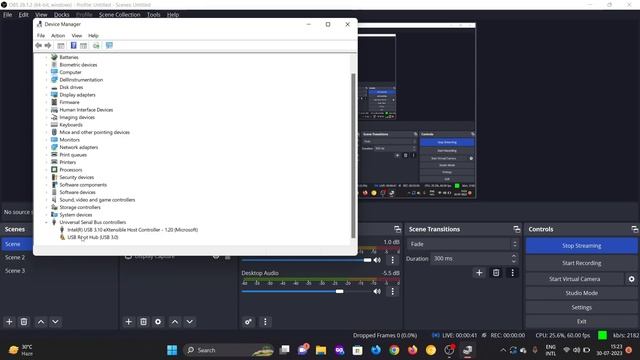Screen dimensions: 640x360
Task: Click the Duration 300 ms spinner arrows
Action: (x=514, y=258)
